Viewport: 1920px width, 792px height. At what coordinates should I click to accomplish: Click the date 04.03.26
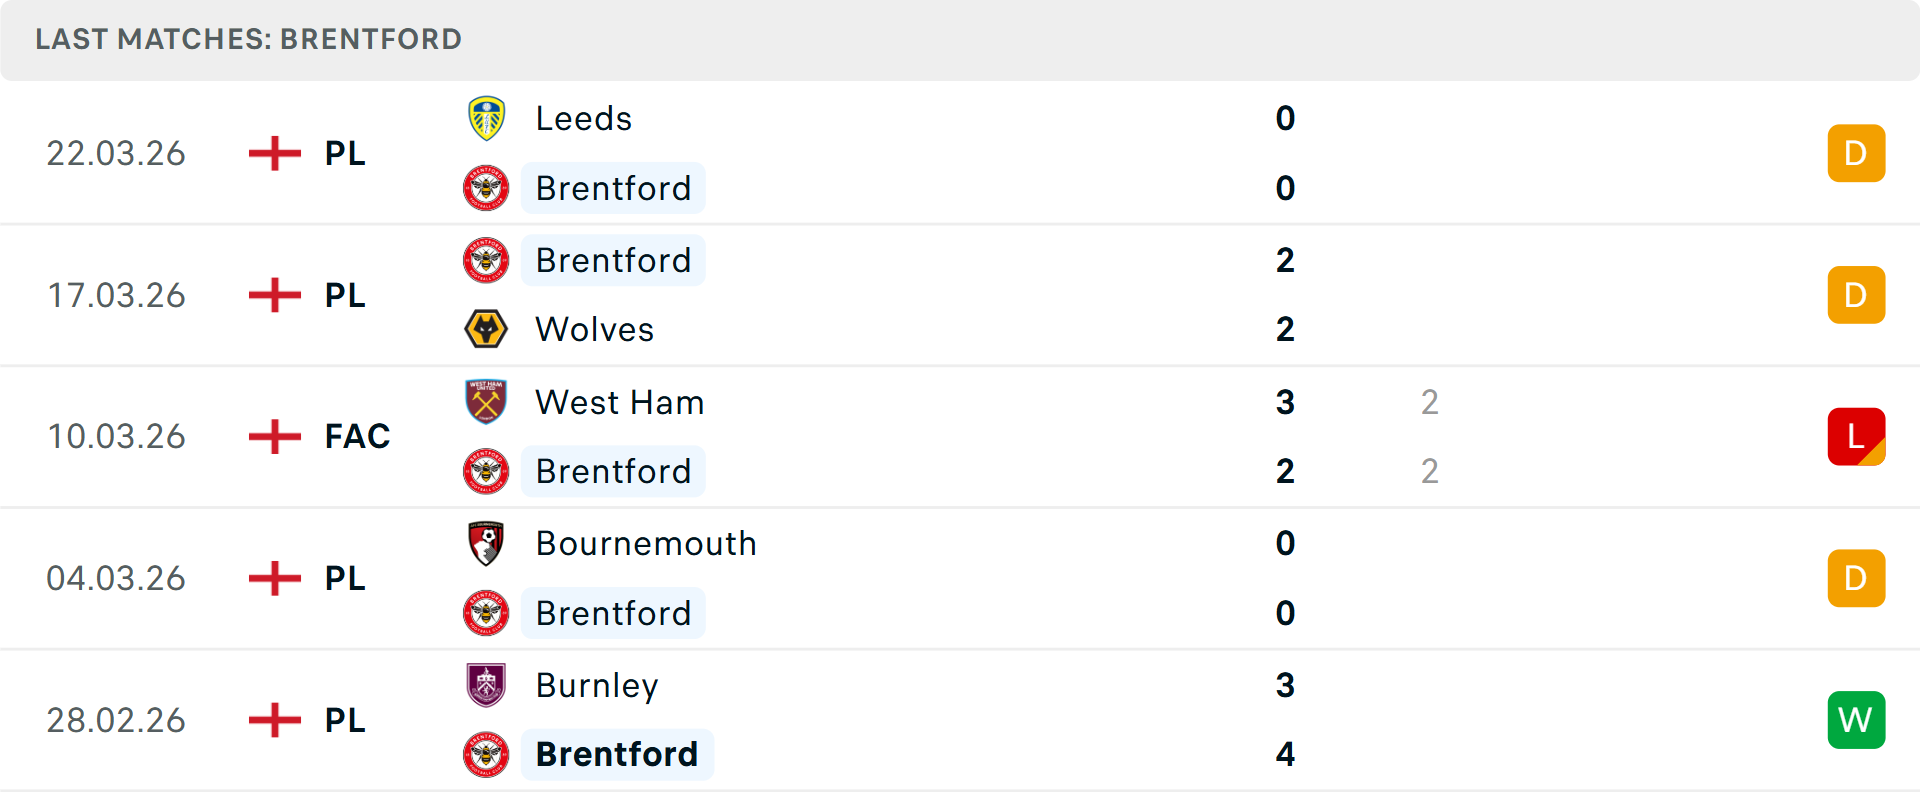[116, 578]
